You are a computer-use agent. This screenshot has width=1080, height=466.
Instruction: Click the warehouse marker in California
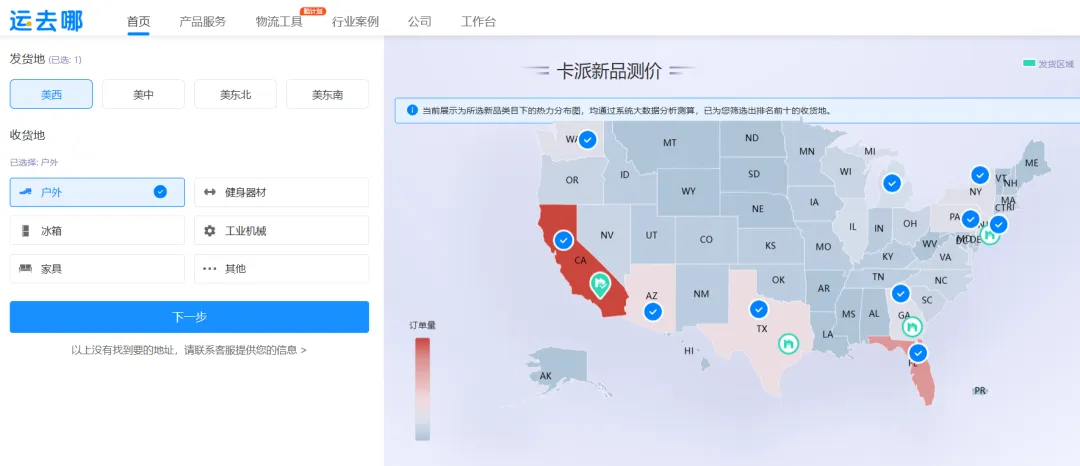[x=600, y=284]
